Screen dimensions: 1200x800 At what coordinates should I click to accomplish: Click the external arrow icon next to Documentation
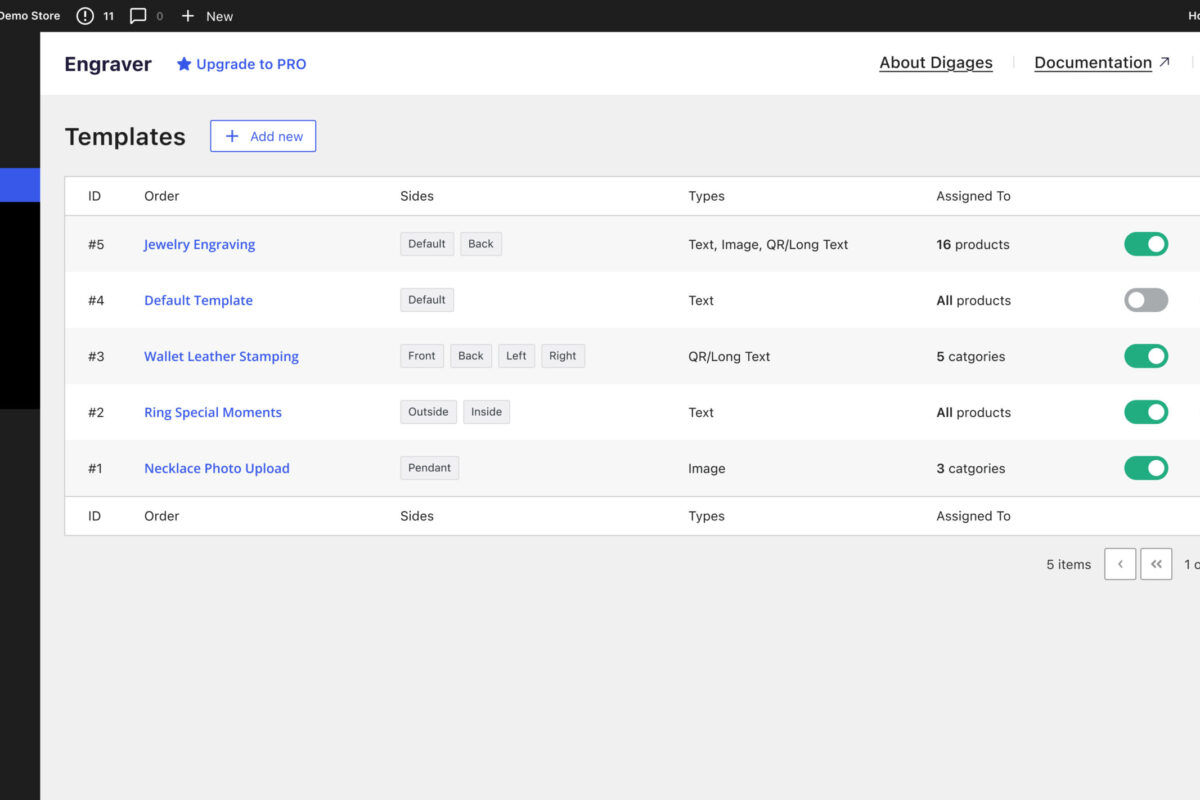[1164, 62]
